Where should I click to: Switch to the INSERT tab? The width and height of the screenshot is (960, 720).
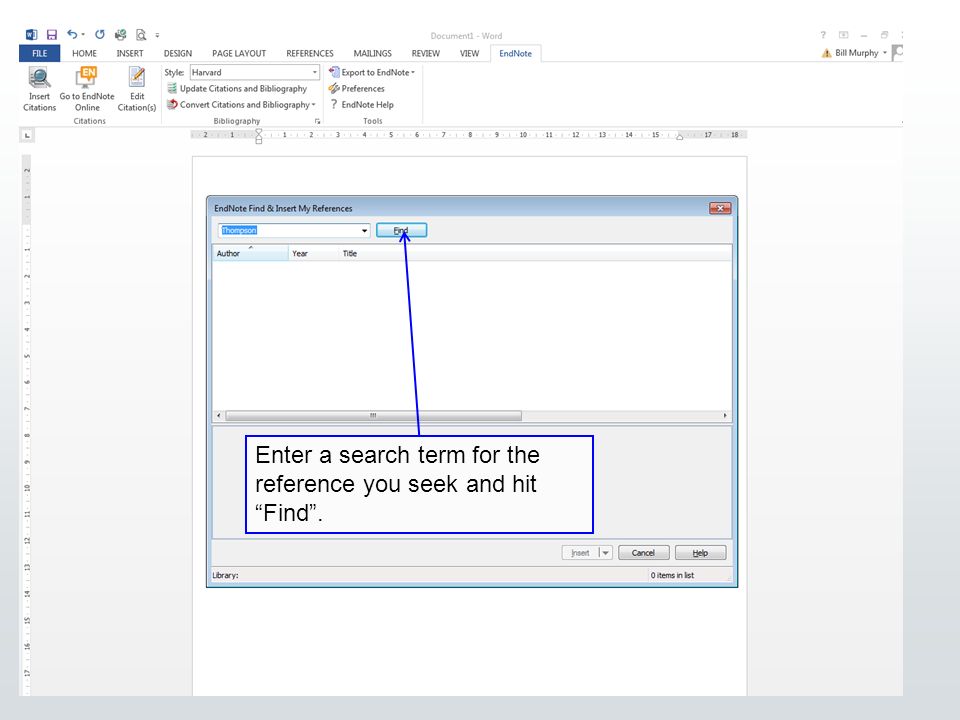[130, 53]
